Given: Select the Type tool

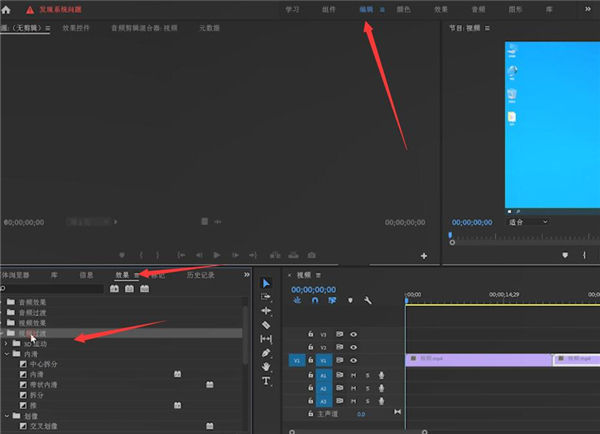Looking at the screenshot, I should pyautogui.click(x=266, y=381).
